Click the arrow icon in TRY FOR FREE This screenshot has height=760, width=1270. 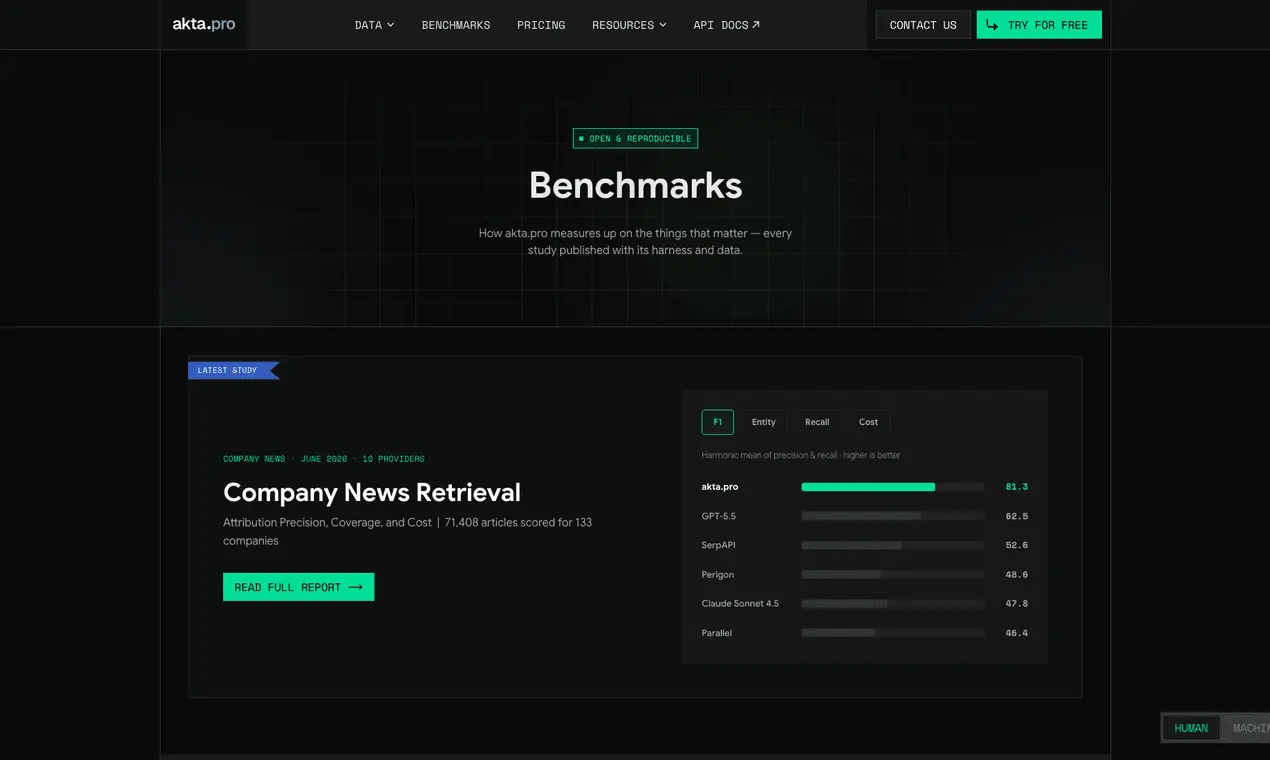coord(992,25)
